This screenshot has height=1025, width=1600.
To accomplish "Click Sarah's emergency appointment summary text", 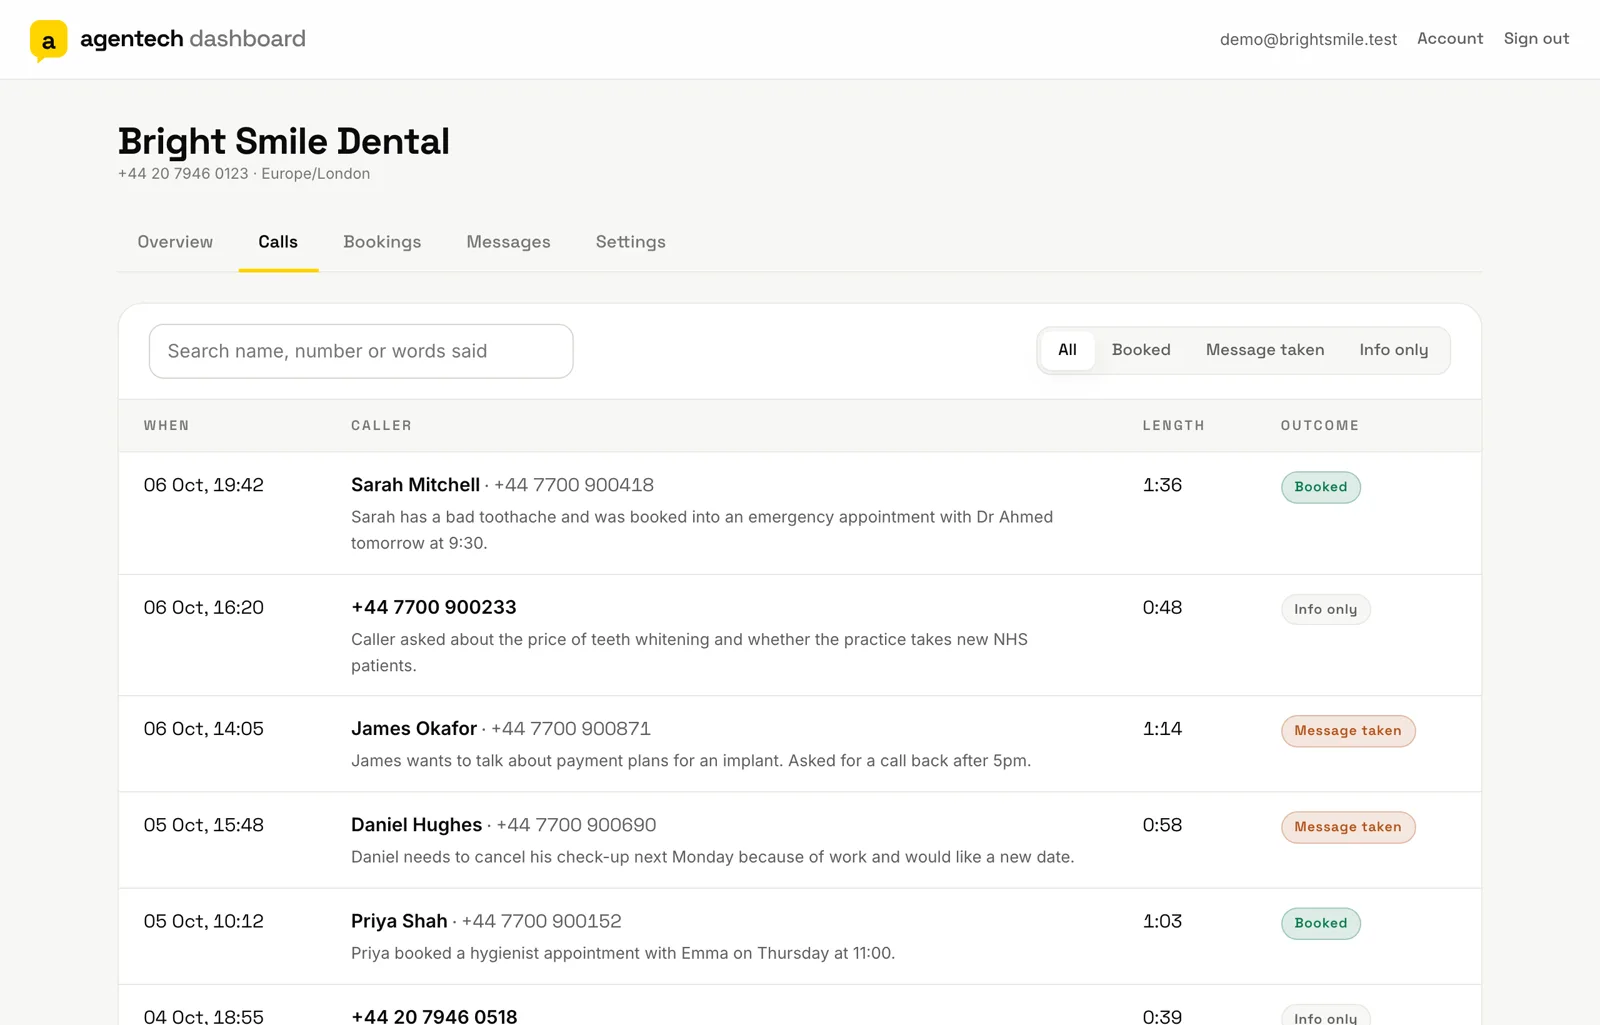I will (x=702, y=530).
